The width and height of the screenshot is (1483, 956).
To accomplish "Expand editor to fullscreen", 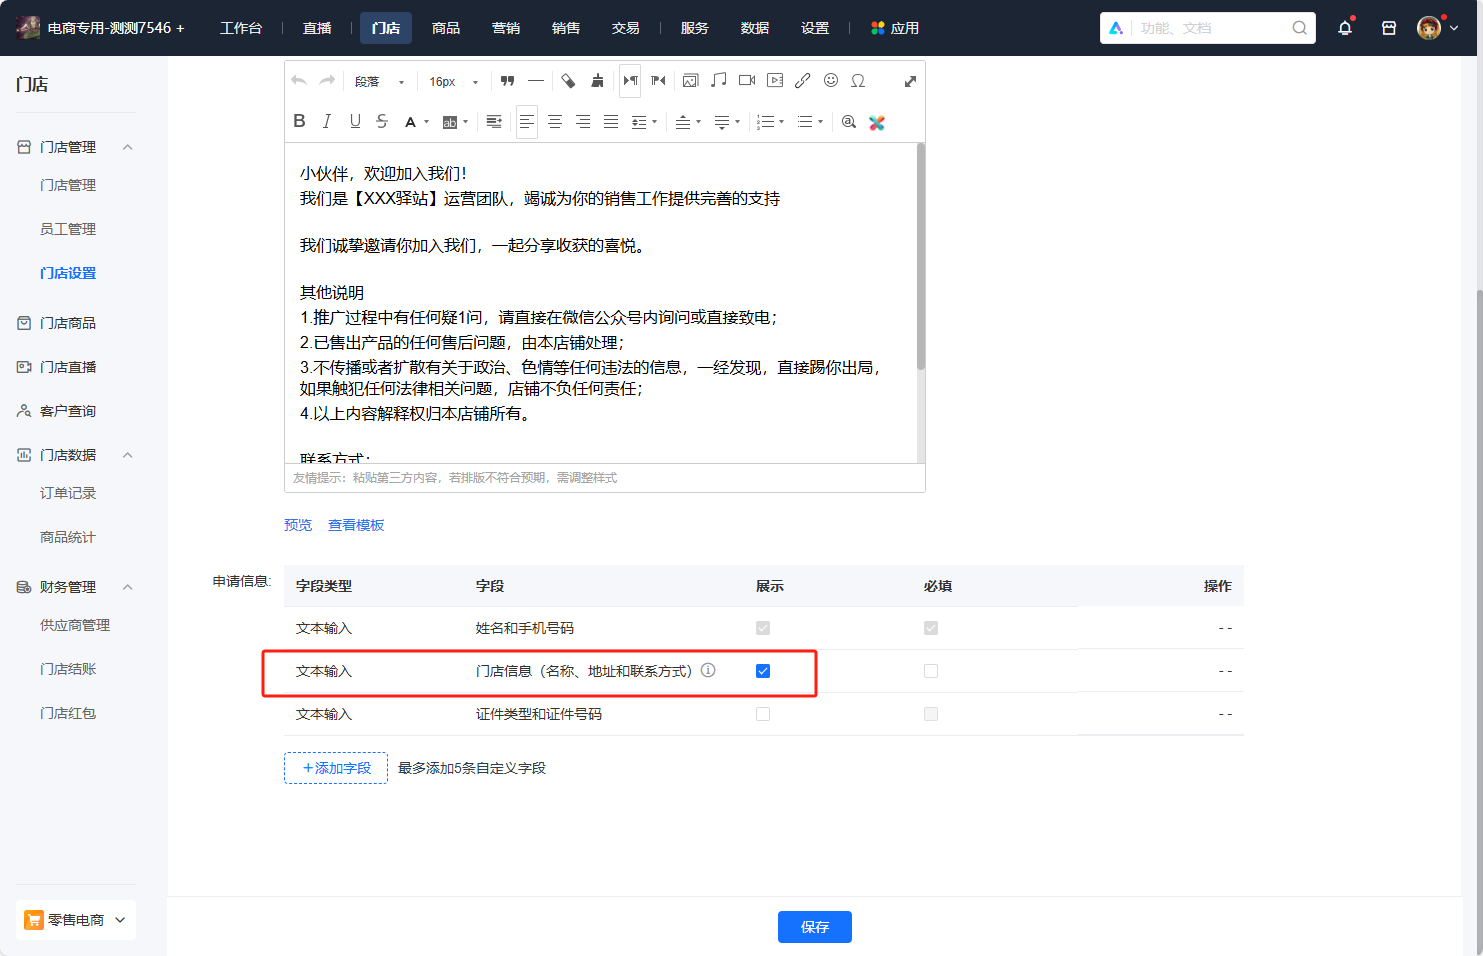I will (x=910, y=82).
